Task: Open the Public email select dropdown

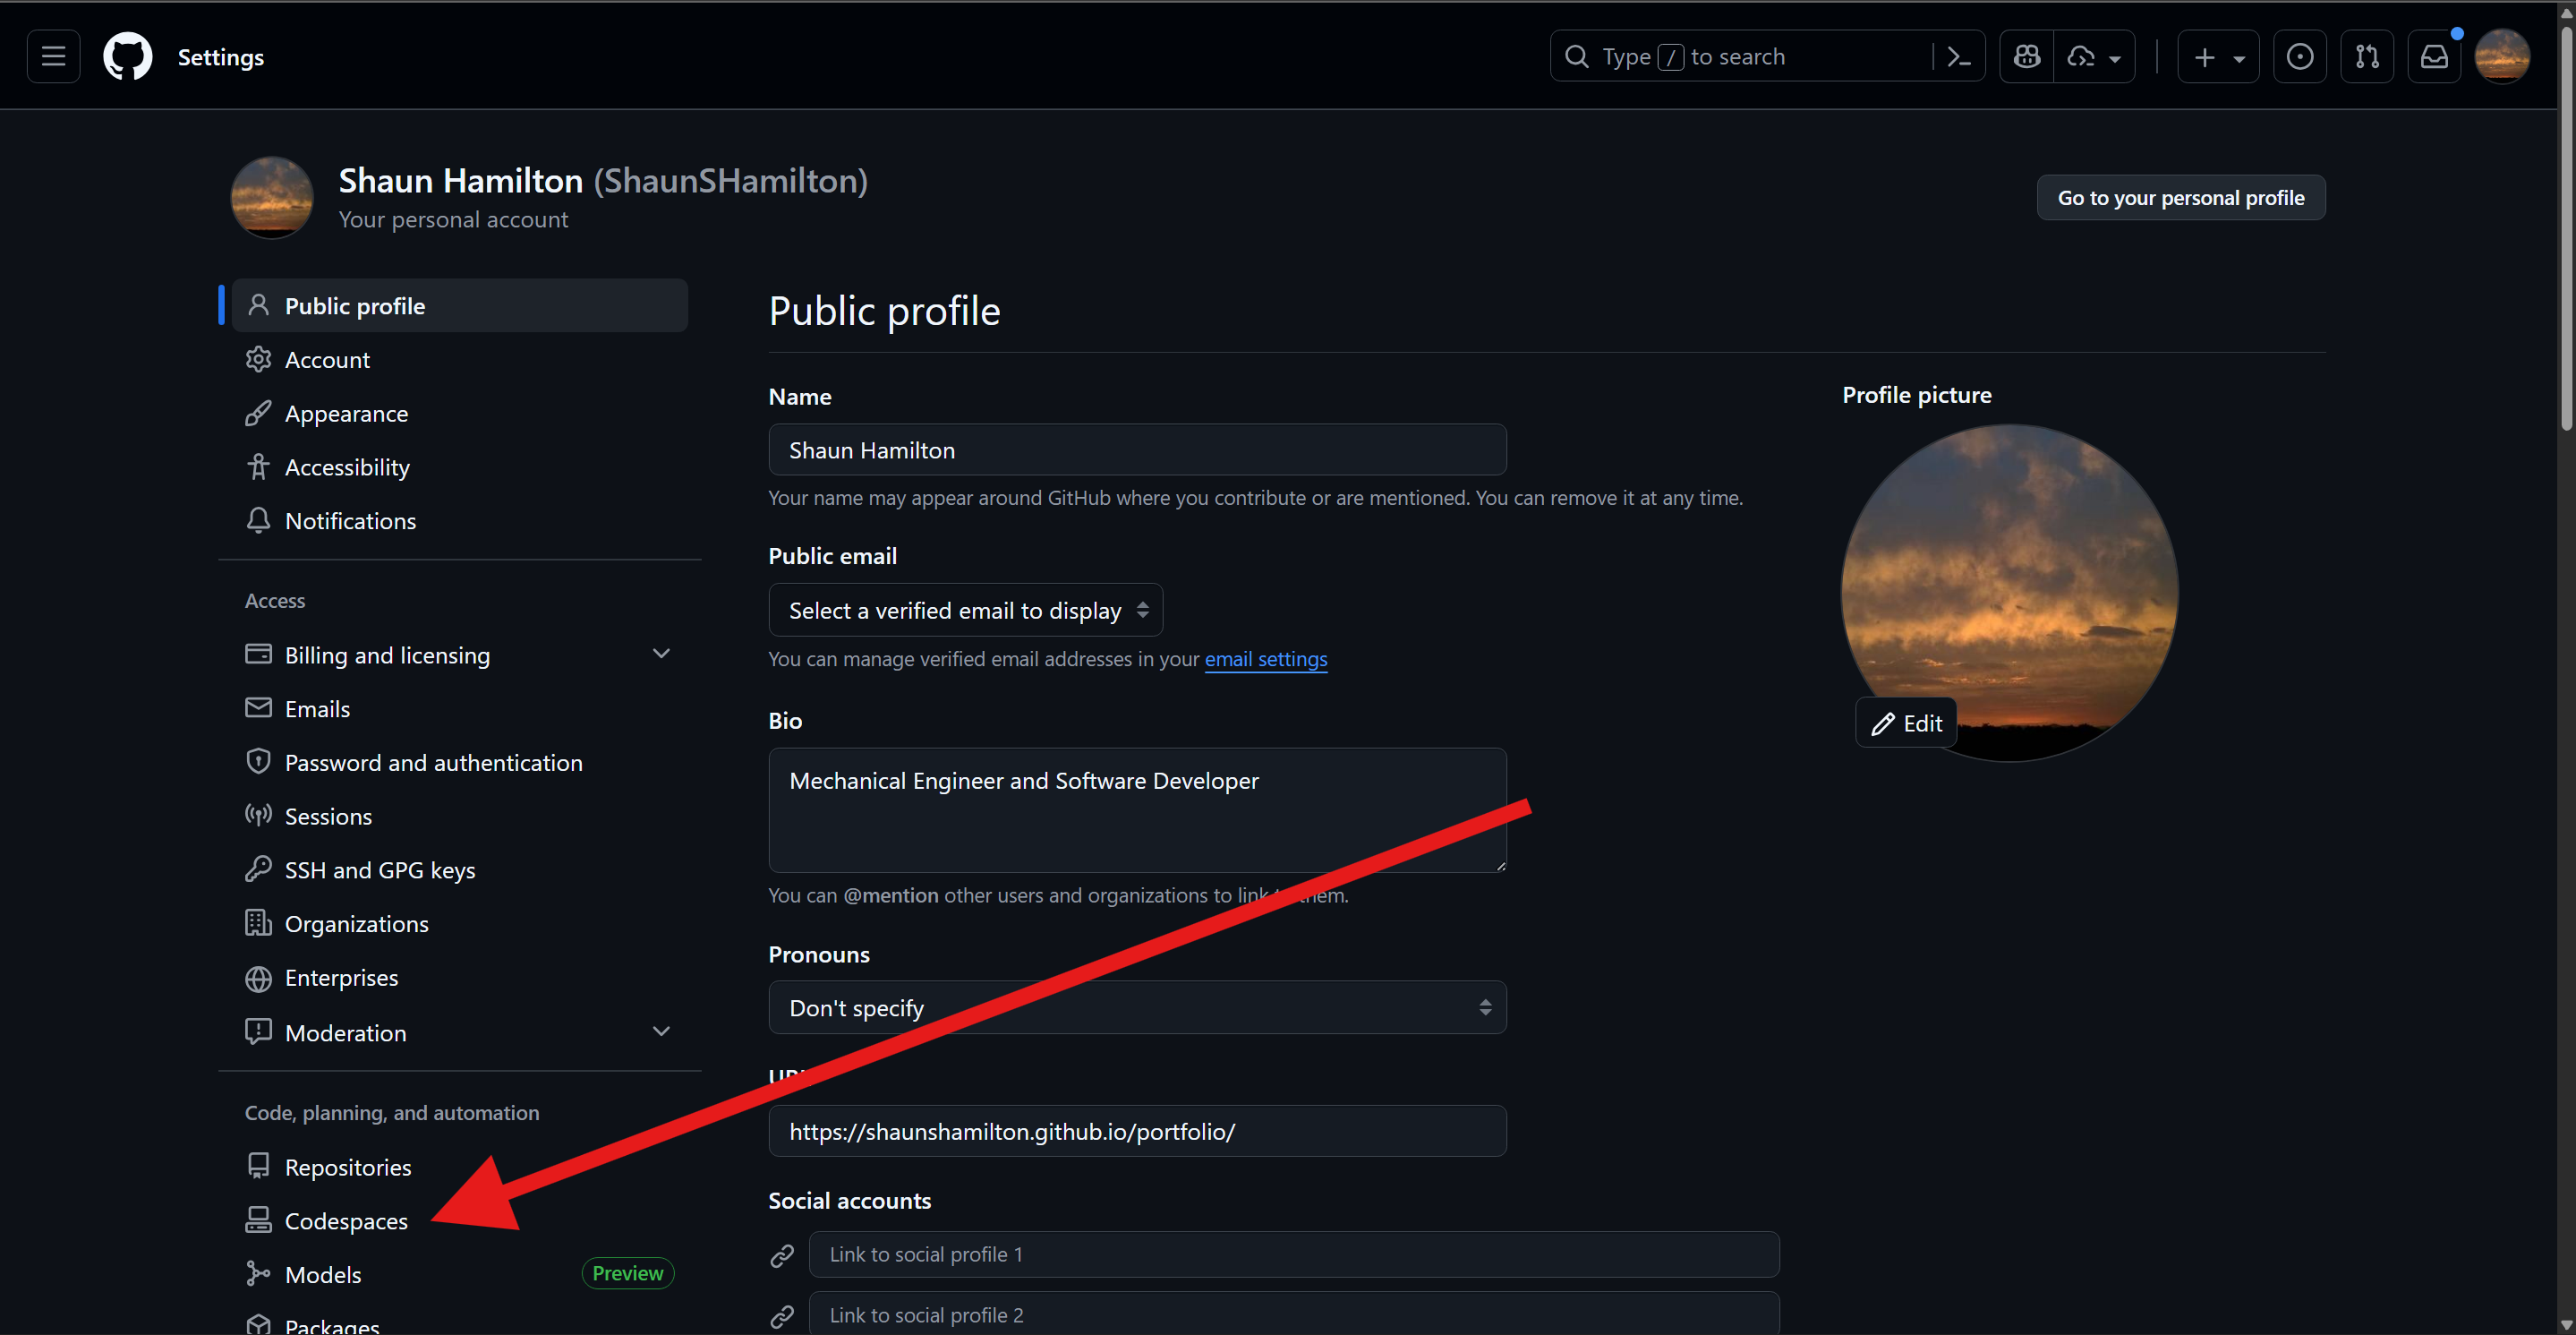Action: click(x=965, y=610)
